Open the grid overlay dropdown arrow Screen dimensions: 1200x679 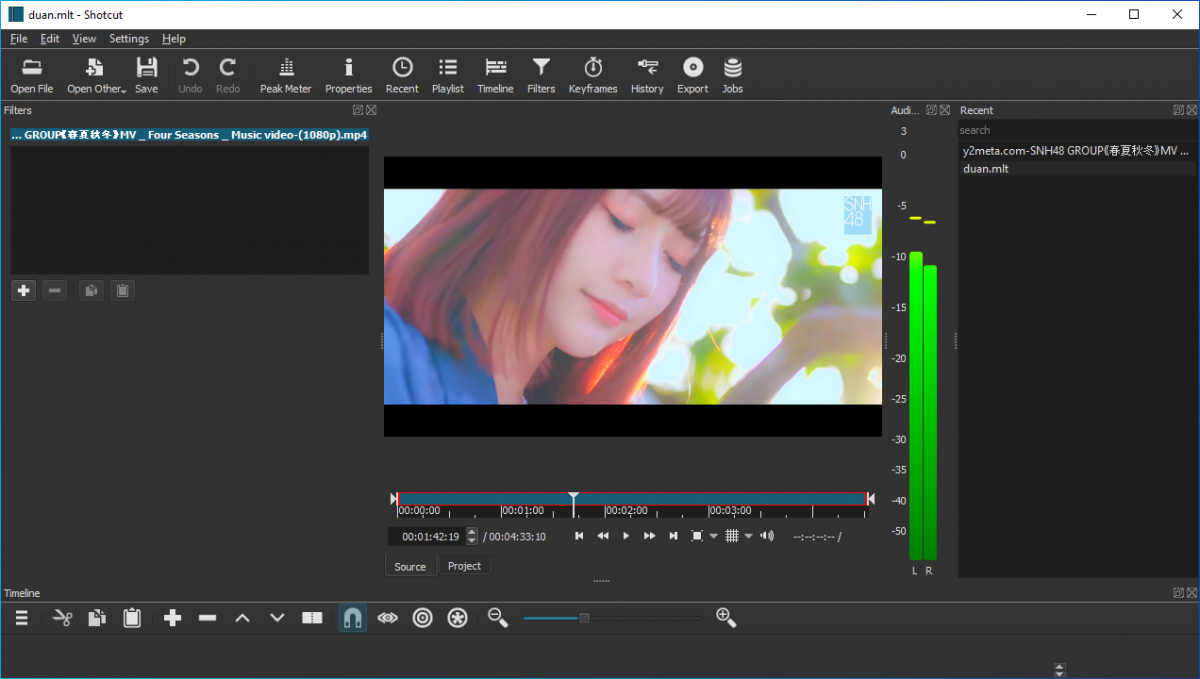coord(748,537)
